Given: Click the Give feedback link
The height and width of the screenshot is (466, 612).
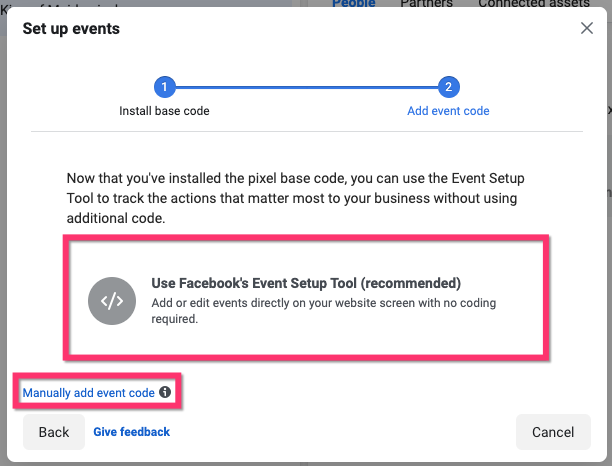Looking at the screenshot, I should 131,432.
